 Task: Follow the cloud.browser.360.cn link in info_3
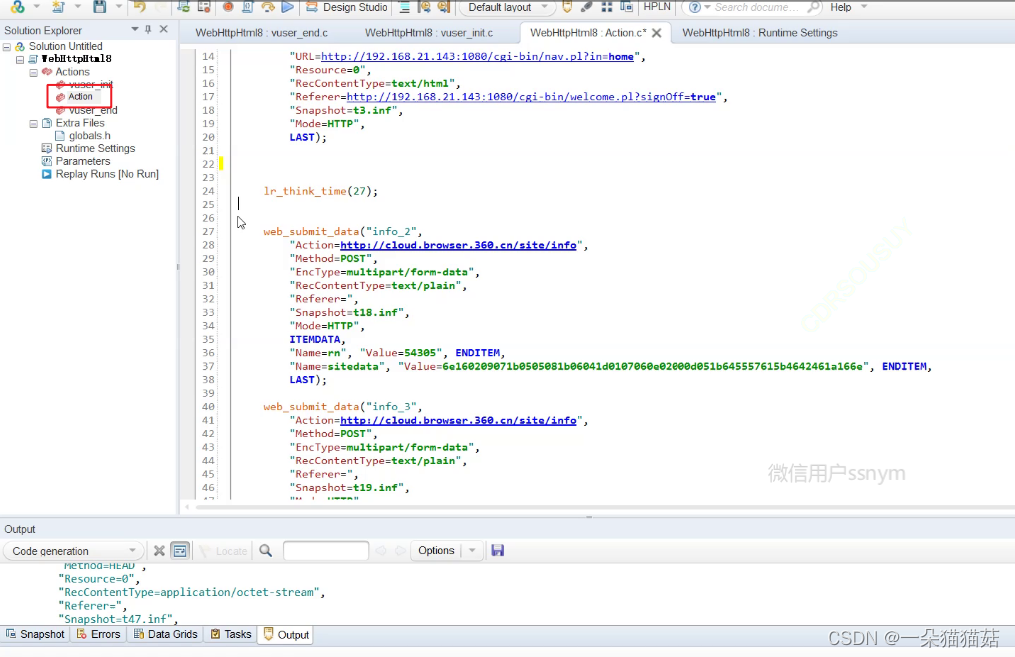coord(458,420)
